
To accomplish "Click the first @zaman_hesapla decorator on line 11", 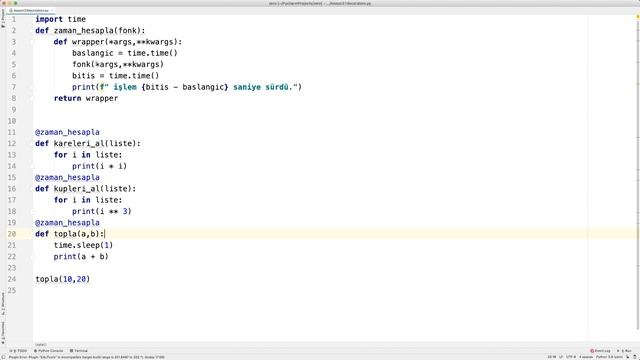I will coord(67,132).
